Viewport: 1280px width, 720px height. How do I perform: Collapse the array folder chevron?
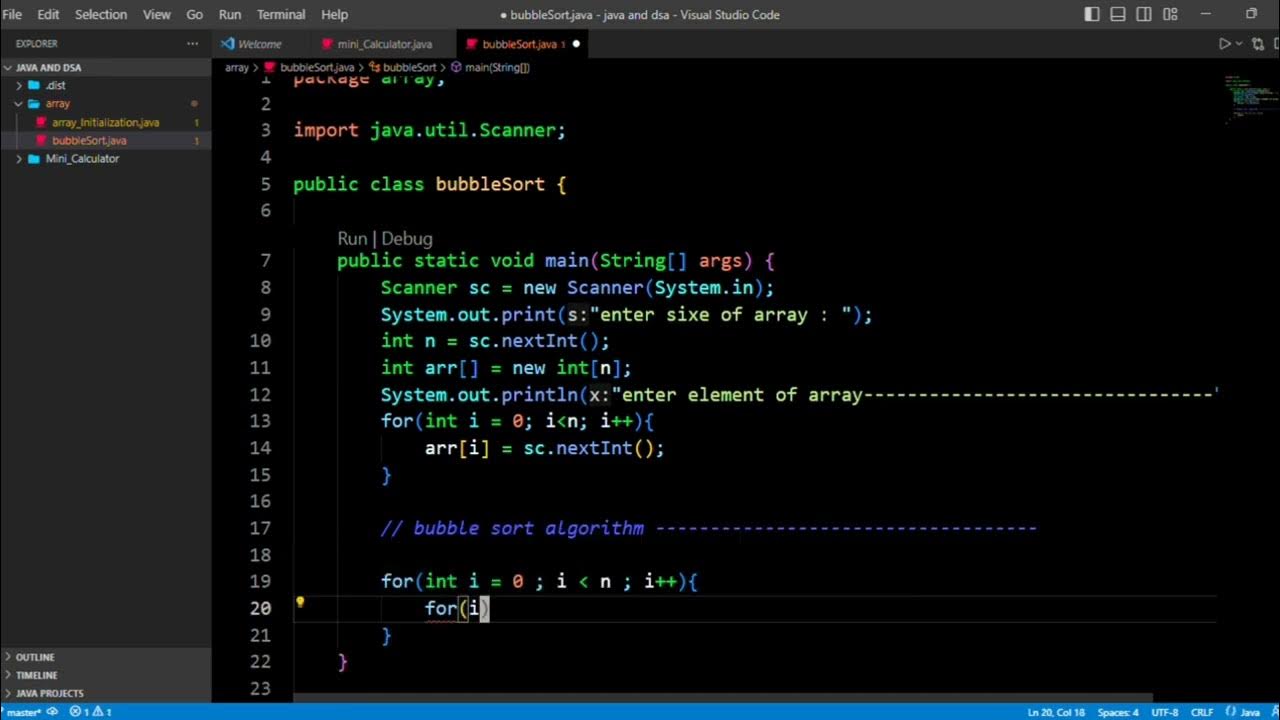point(19,104)
